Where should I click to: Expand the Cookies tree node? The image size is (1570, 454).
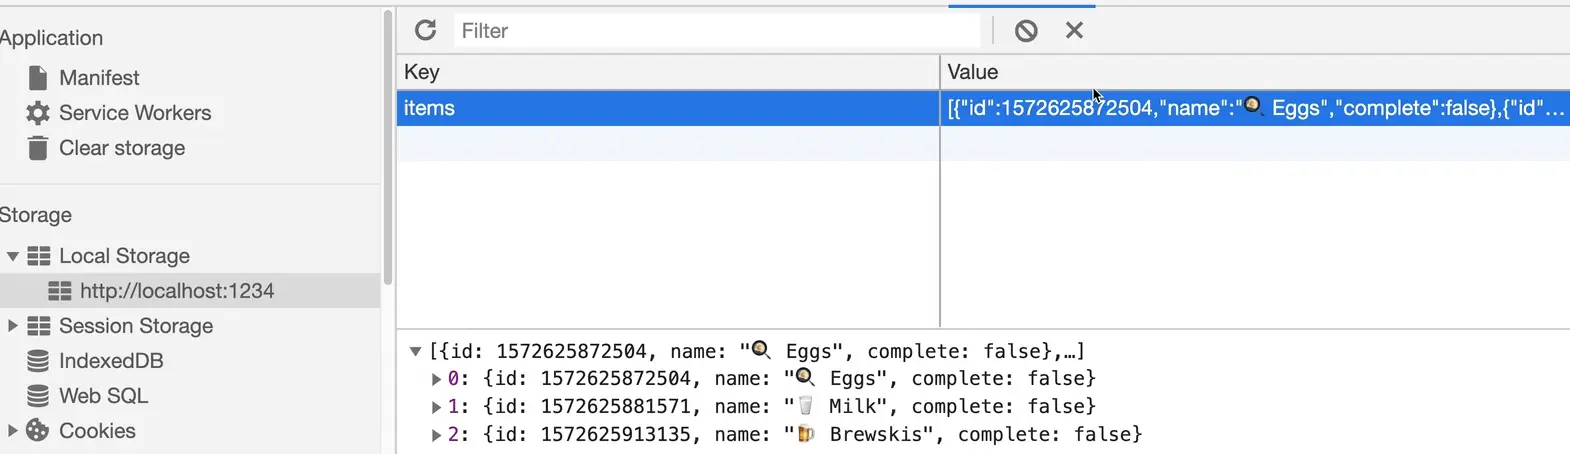point(13,431)
